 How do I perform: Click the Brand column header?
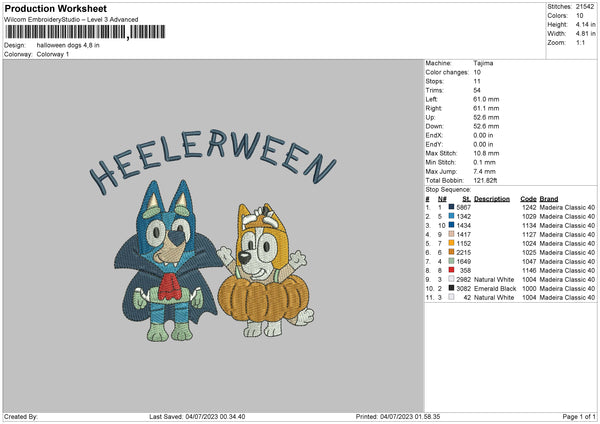click(x=549, y=199)
